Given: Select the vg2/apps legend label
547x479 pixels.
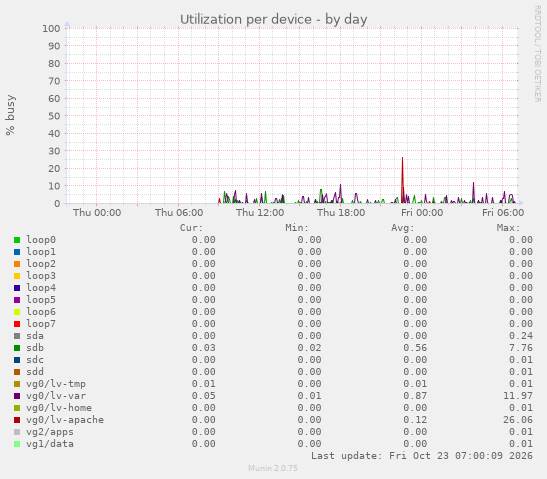Looking at the screenshot, I should [x=50, y=432].
